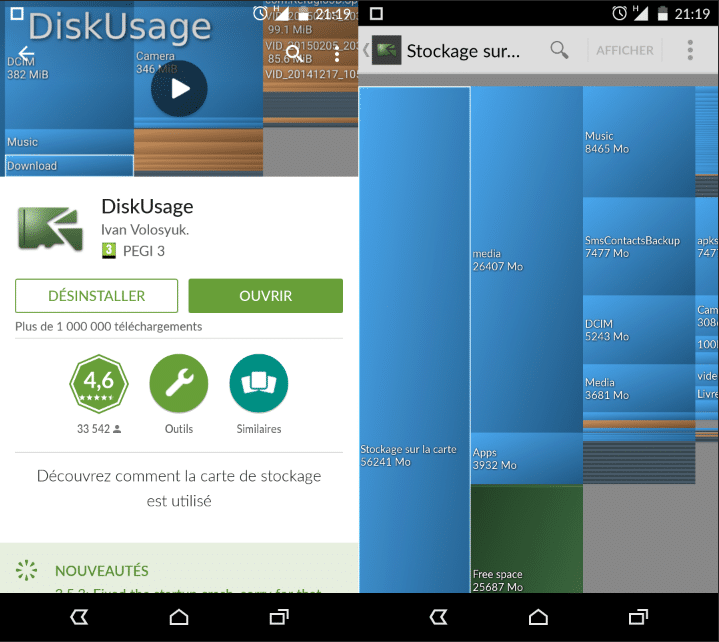Tap alarm icon in right status bar
719x642 pixels.
tap(619, 13)
